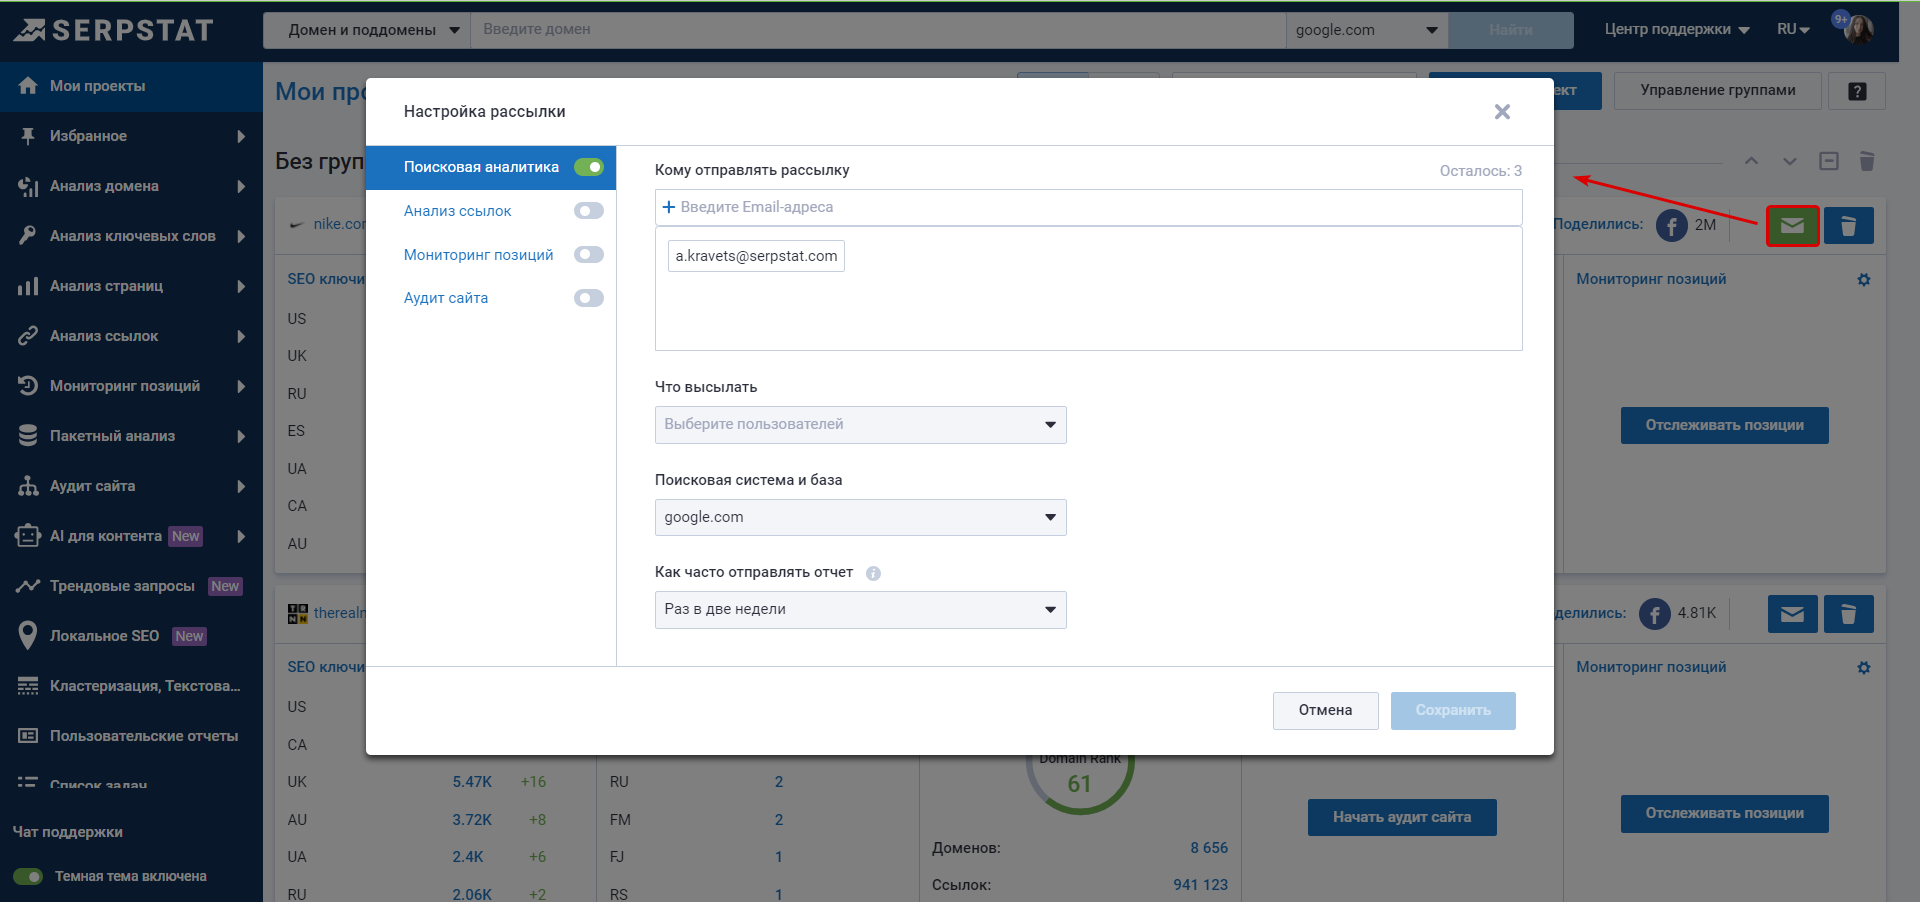This screenshot has width=1920, height=902.
Task: Click the trash icon next to the email button
Action: click(1848, 226)
